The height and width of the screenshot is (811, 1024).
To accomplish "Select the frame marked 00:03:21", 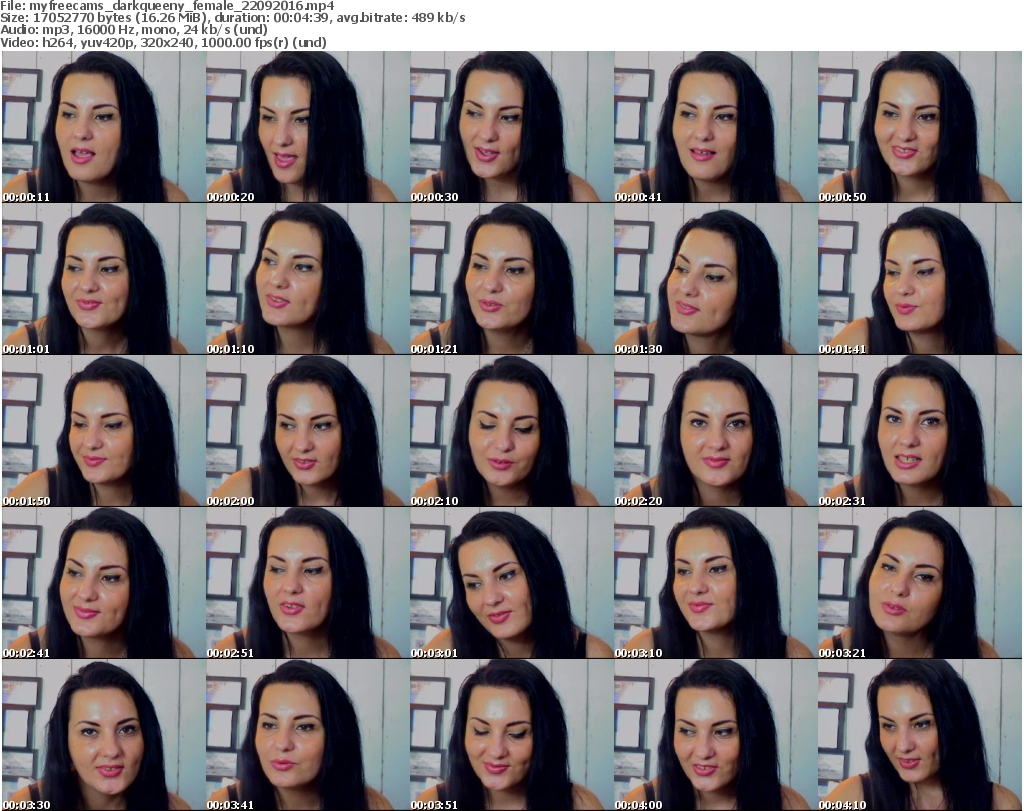I will point(919,583).
